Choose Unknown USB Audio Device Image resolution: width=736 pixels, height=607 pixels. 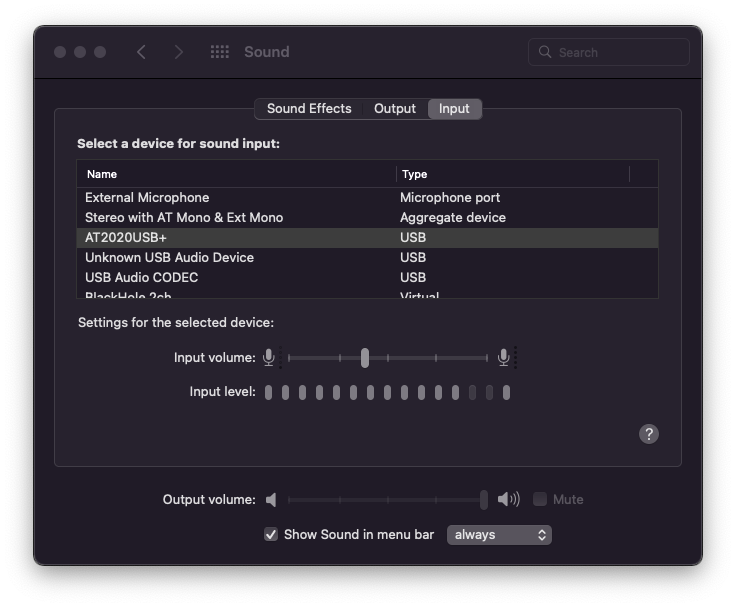368,258
